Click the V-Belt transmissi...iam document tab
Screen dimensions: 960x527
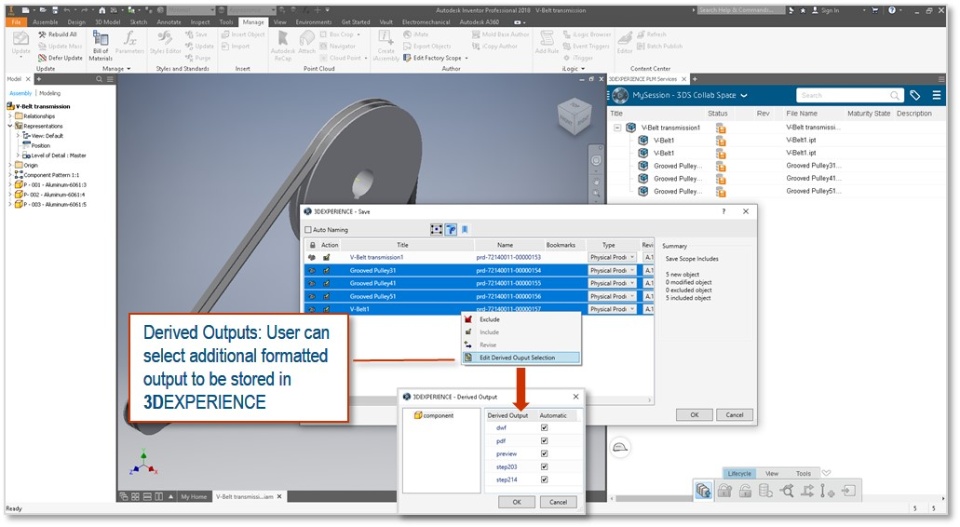[248, 496]
